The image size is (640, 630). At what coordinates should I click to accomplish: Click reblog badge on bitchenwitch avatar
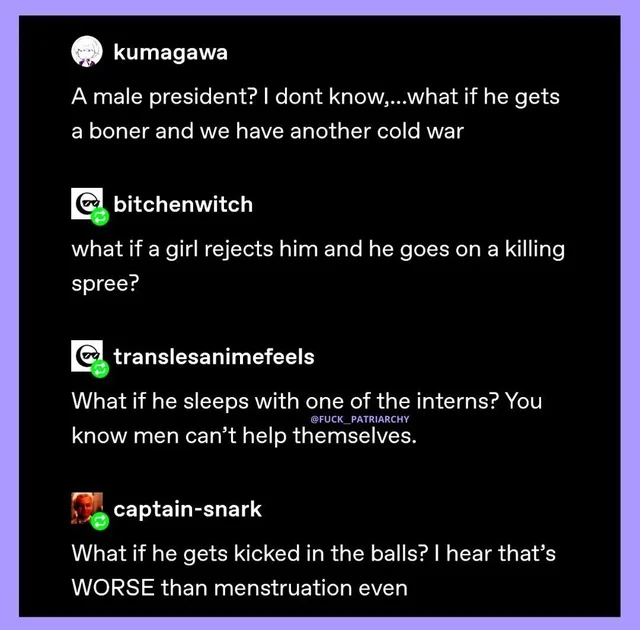(100, 217)
